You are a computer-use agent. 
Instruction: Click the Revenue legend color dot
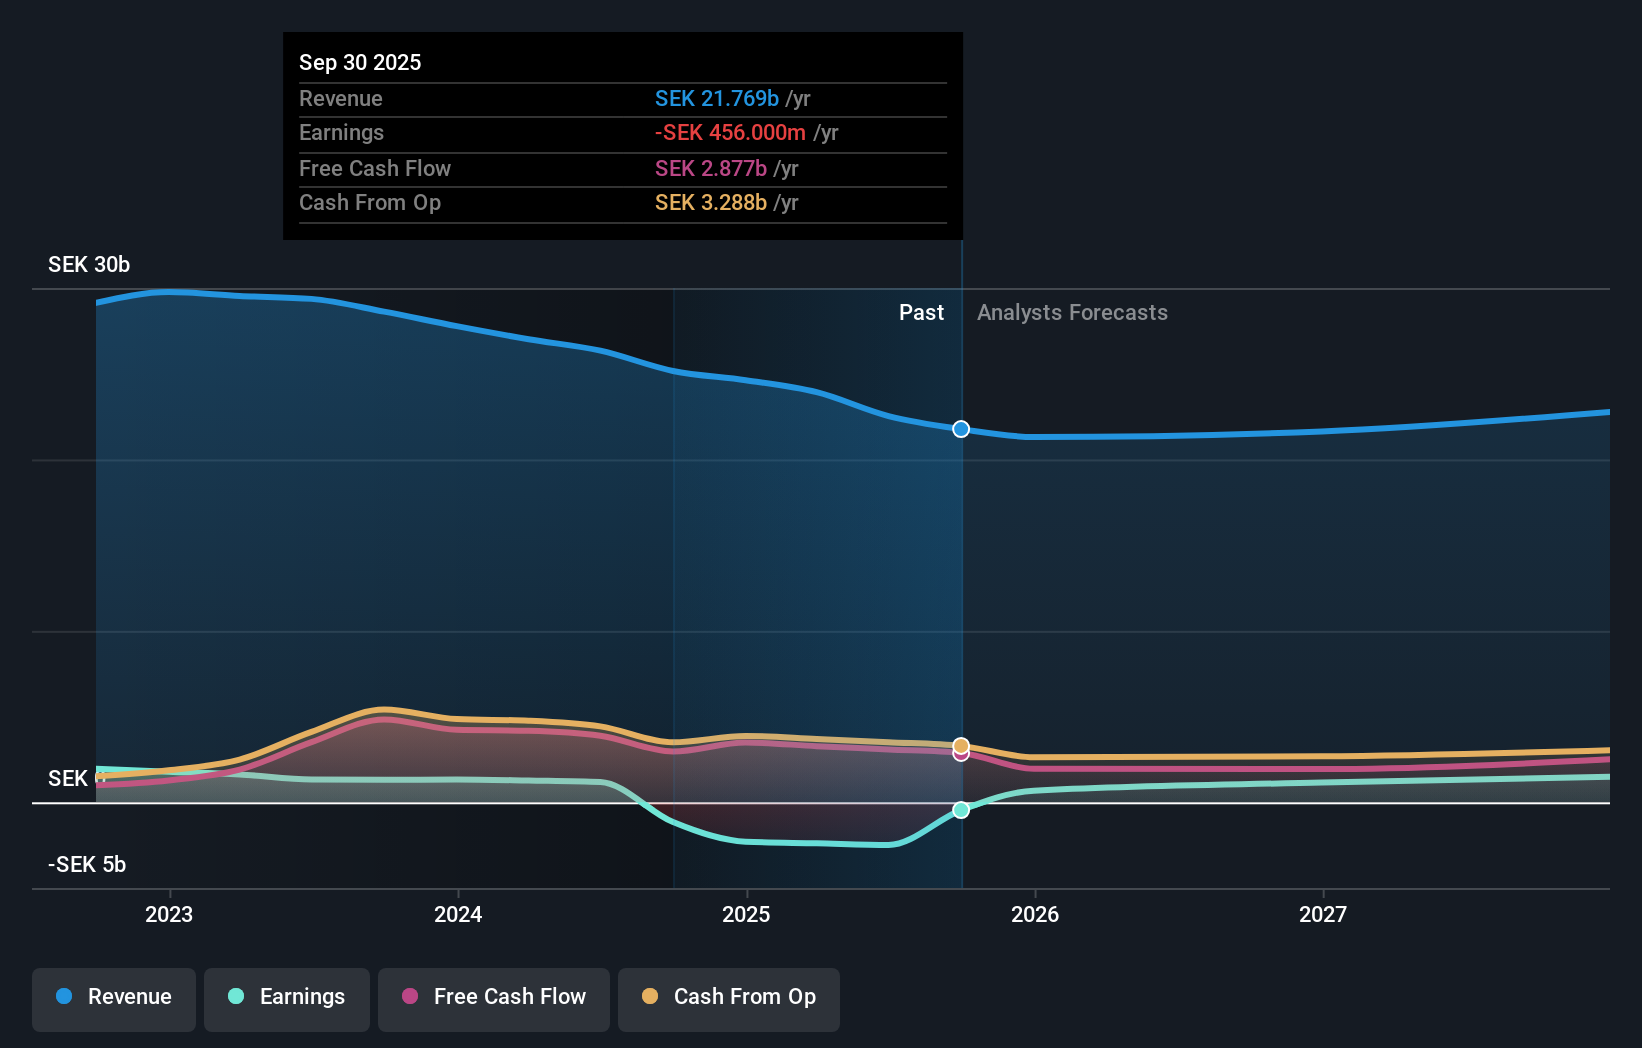[64, 997]
